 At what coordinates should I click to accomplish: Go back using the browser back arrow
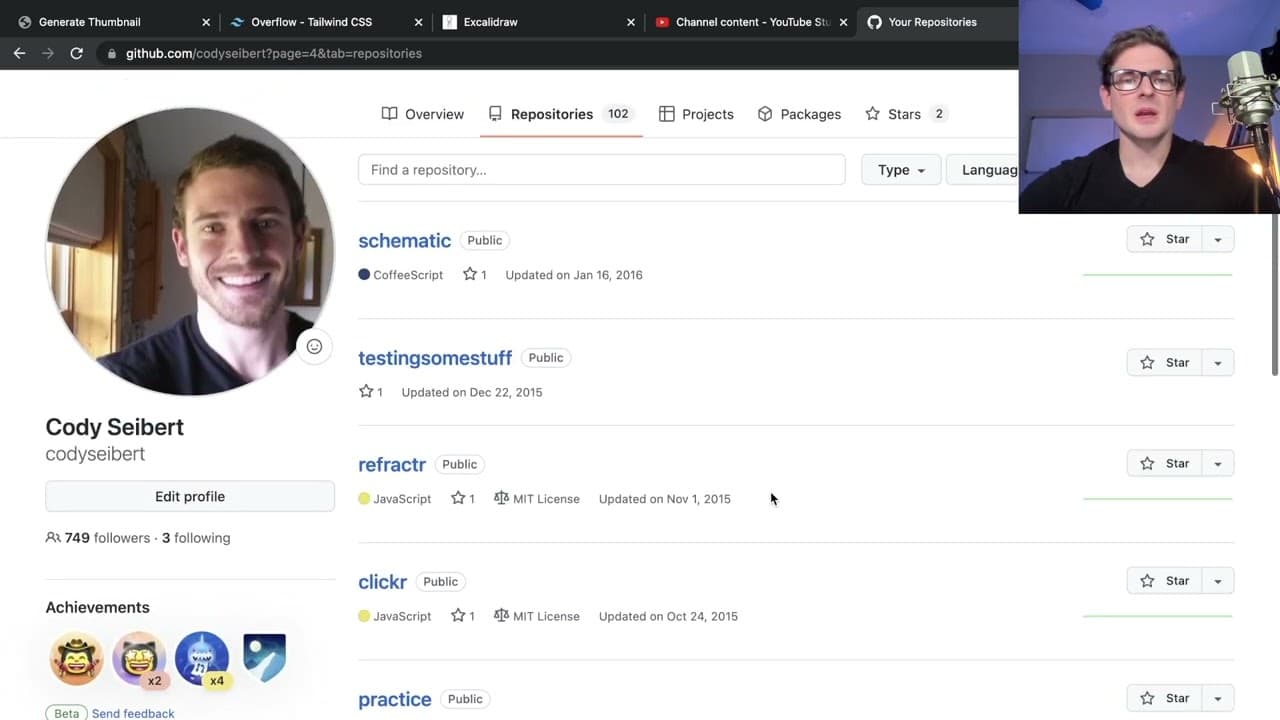19,53
